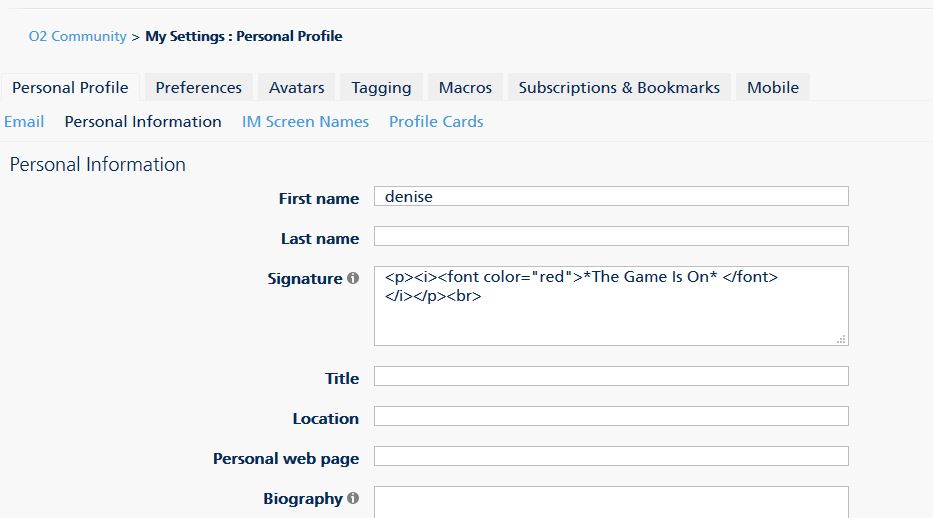Click the Personal Information sub-tab

pos(143,121)
